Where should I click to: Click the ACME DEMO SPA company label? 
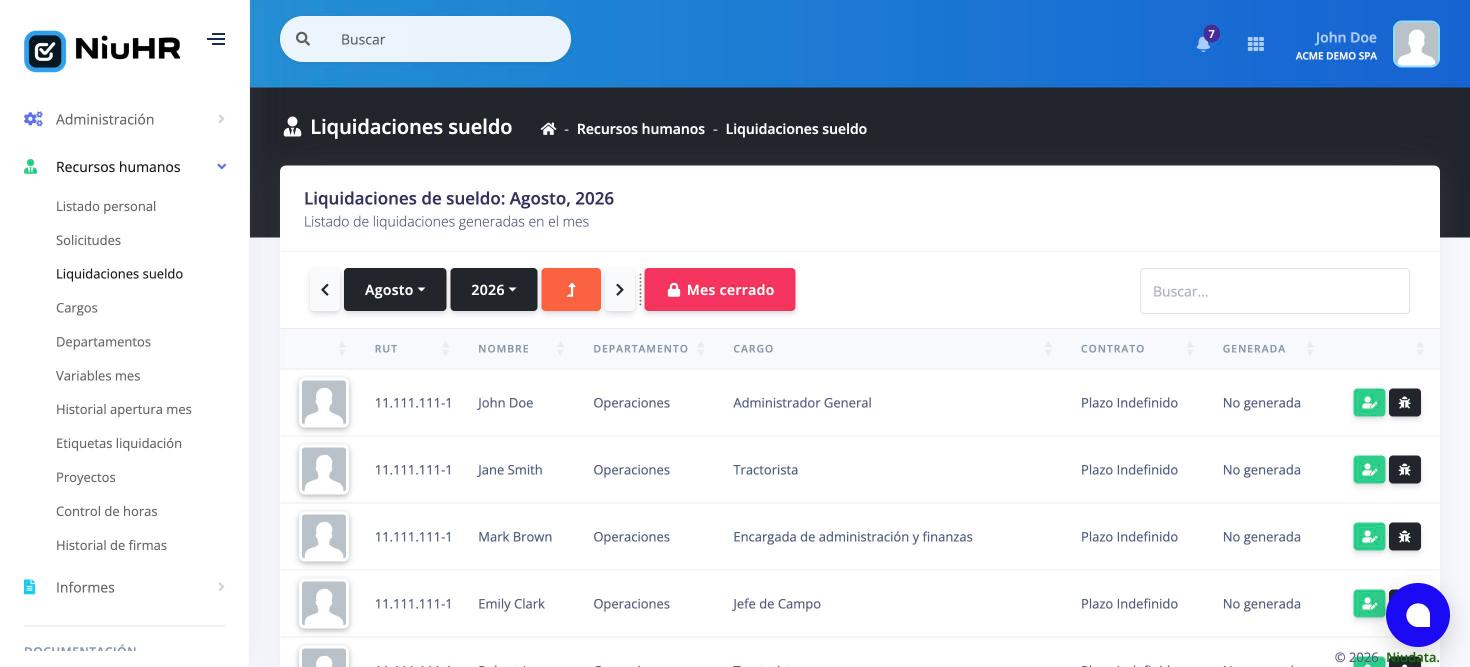1336,56
